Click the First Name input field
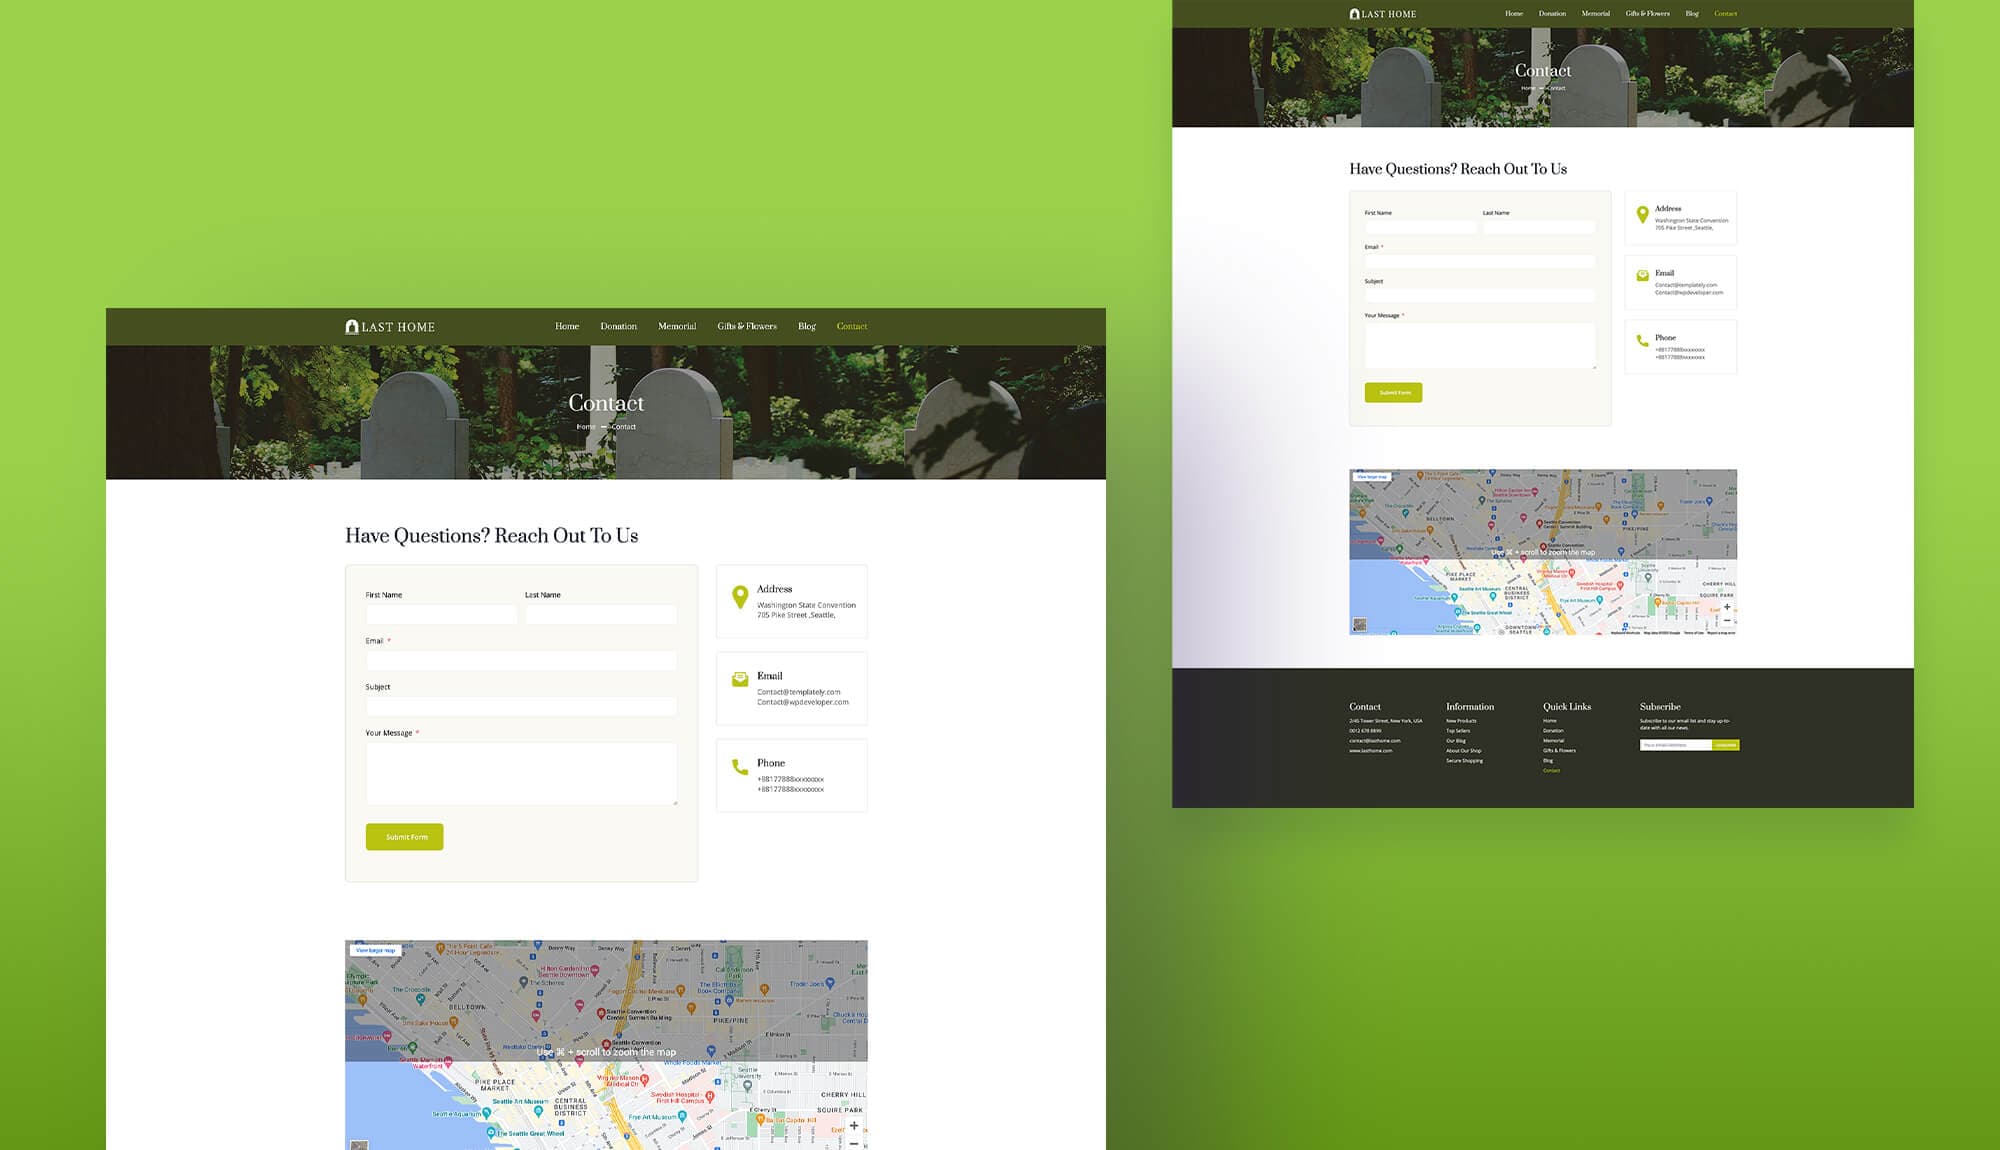This screenshot has height=1150, width=2000. point(441,614)
